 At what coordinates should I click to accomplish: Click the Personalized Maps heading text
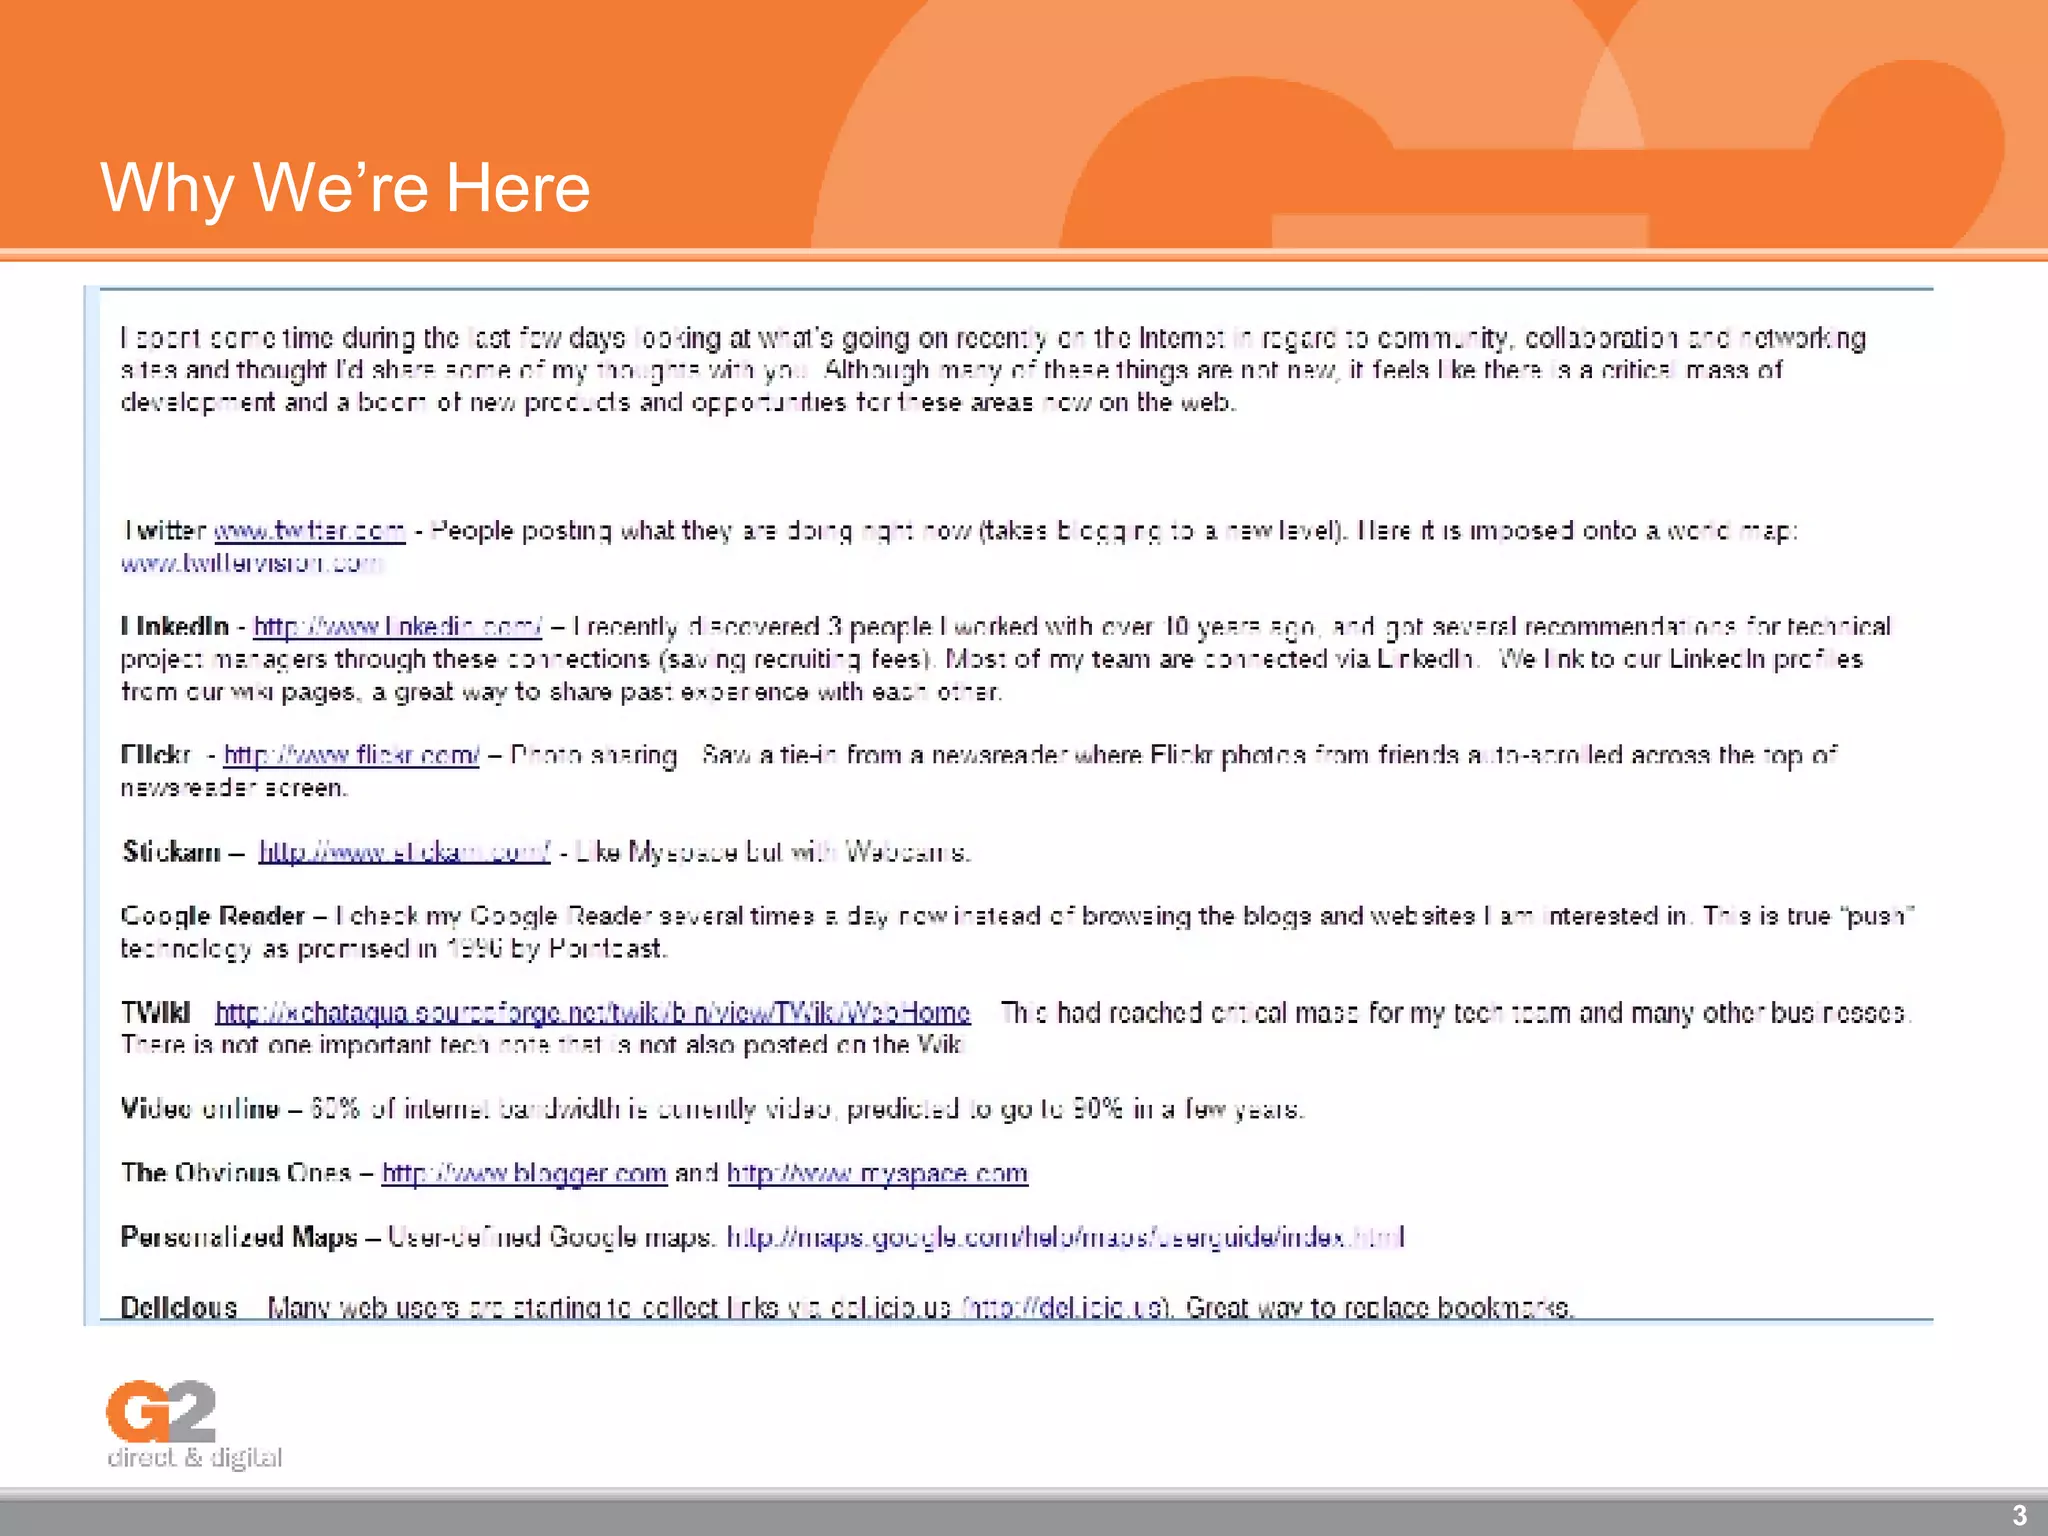pos(238,1238)
